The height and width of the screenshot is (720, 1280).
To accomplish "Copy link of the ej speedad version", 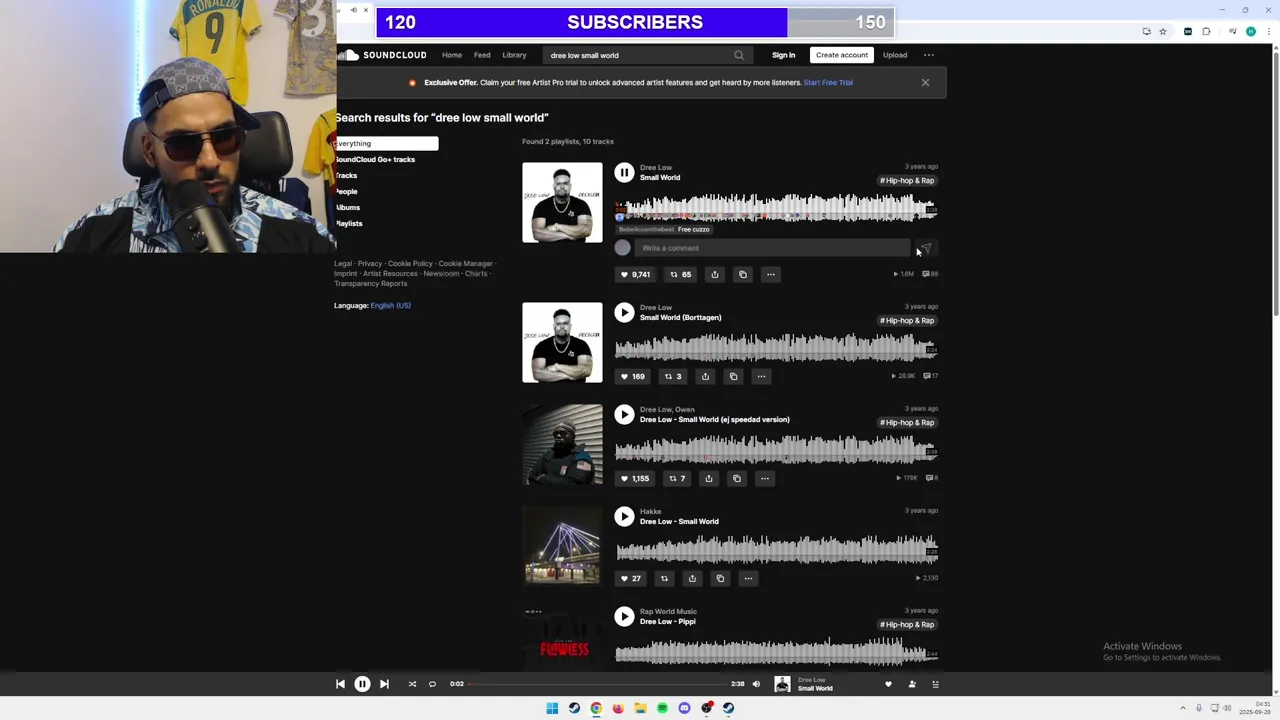I will click(x=736, y=478).
